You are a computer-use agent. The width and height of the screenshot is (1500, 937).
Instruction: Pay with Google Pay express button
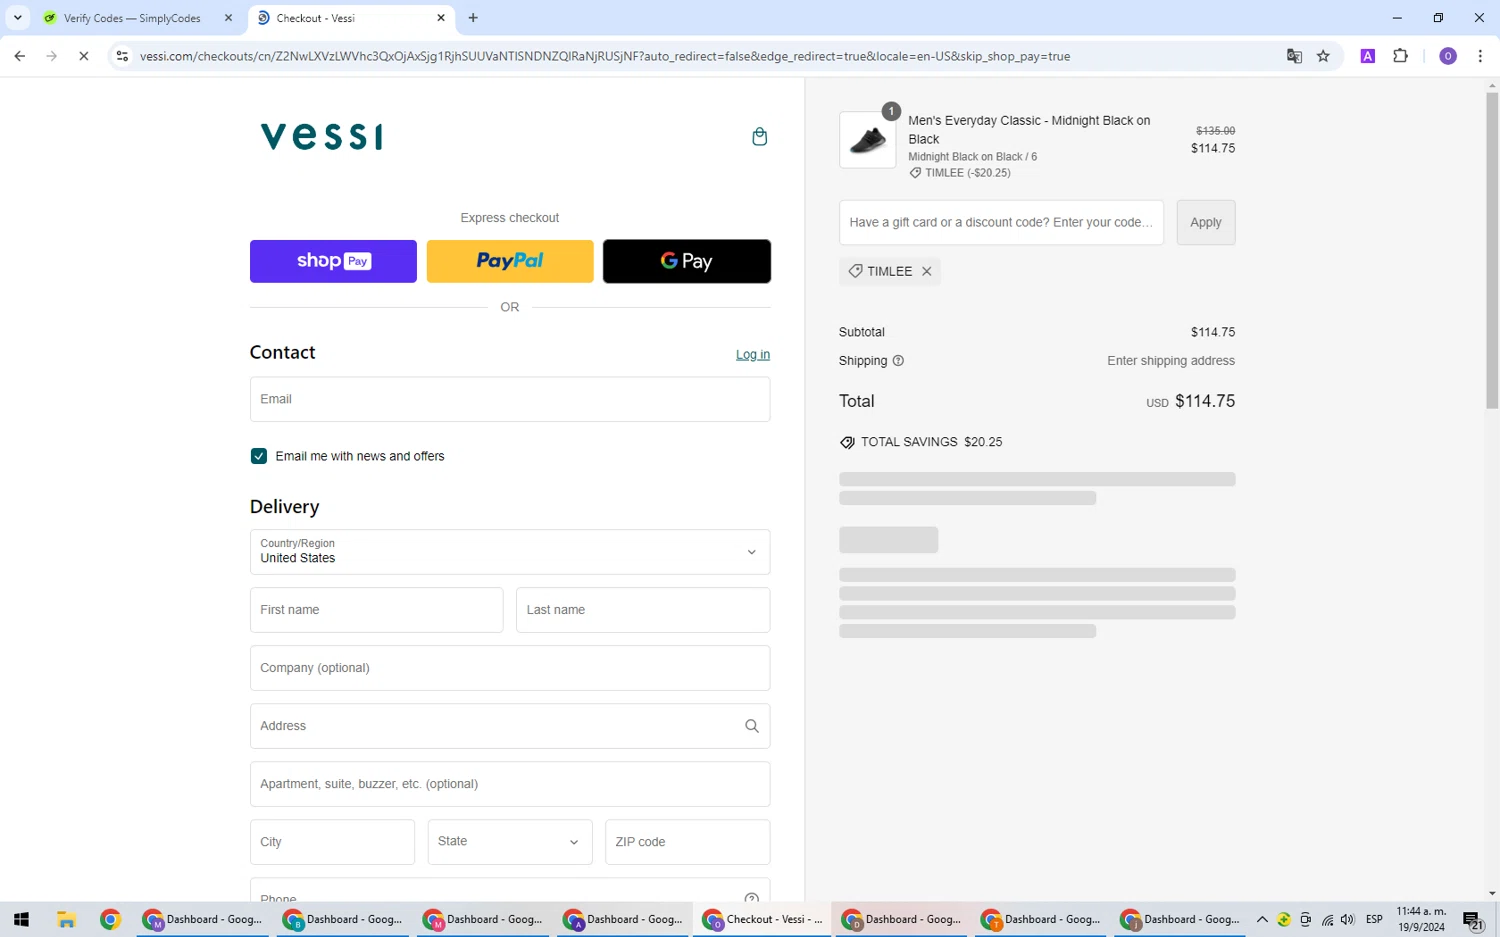coord(687,261)
